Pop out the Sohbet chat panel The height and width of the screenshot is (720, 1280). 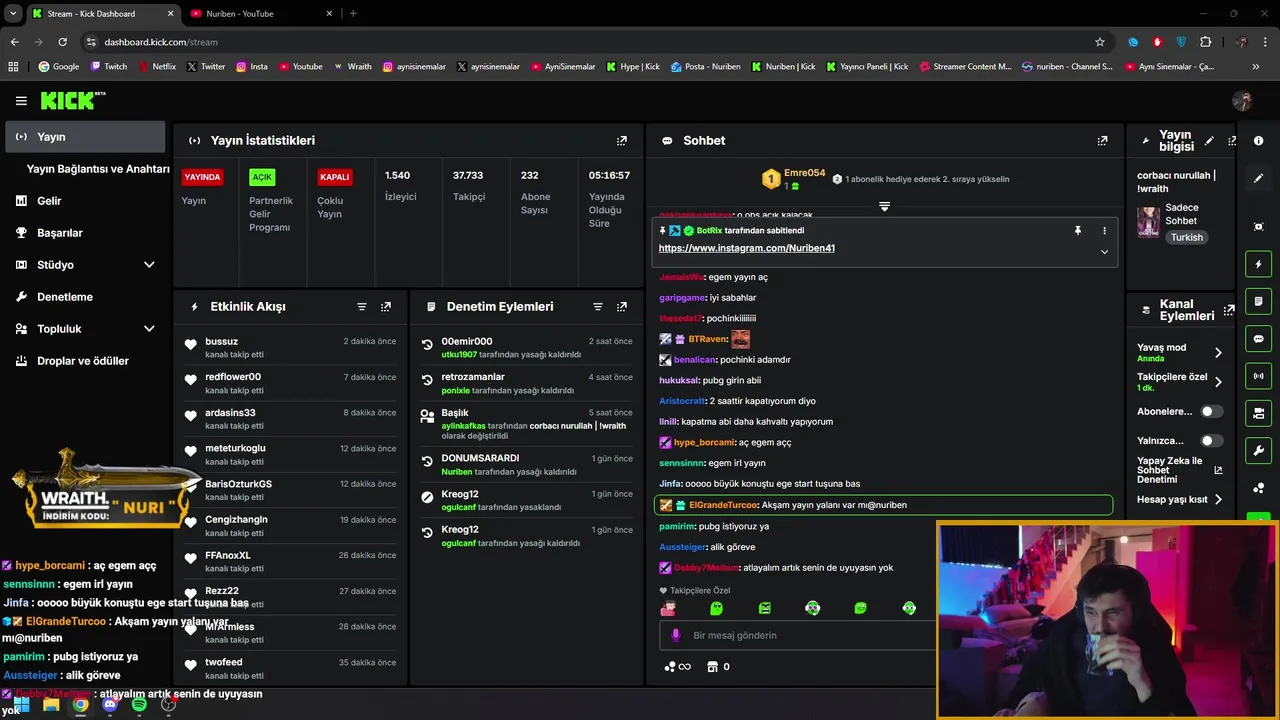(x=1102, y=141)
